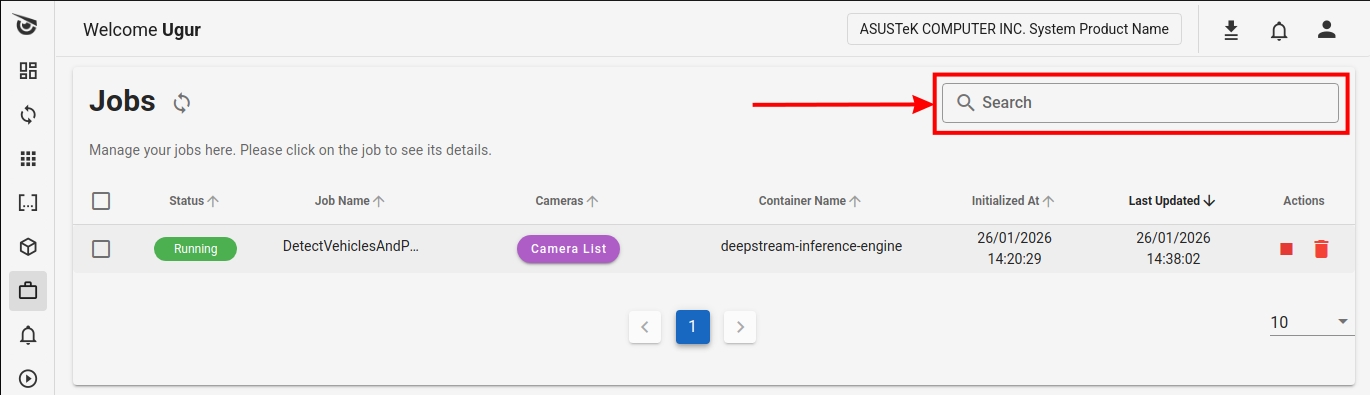Tick the checkbox for the DetectVehiclesAndP job

(101, 249)
